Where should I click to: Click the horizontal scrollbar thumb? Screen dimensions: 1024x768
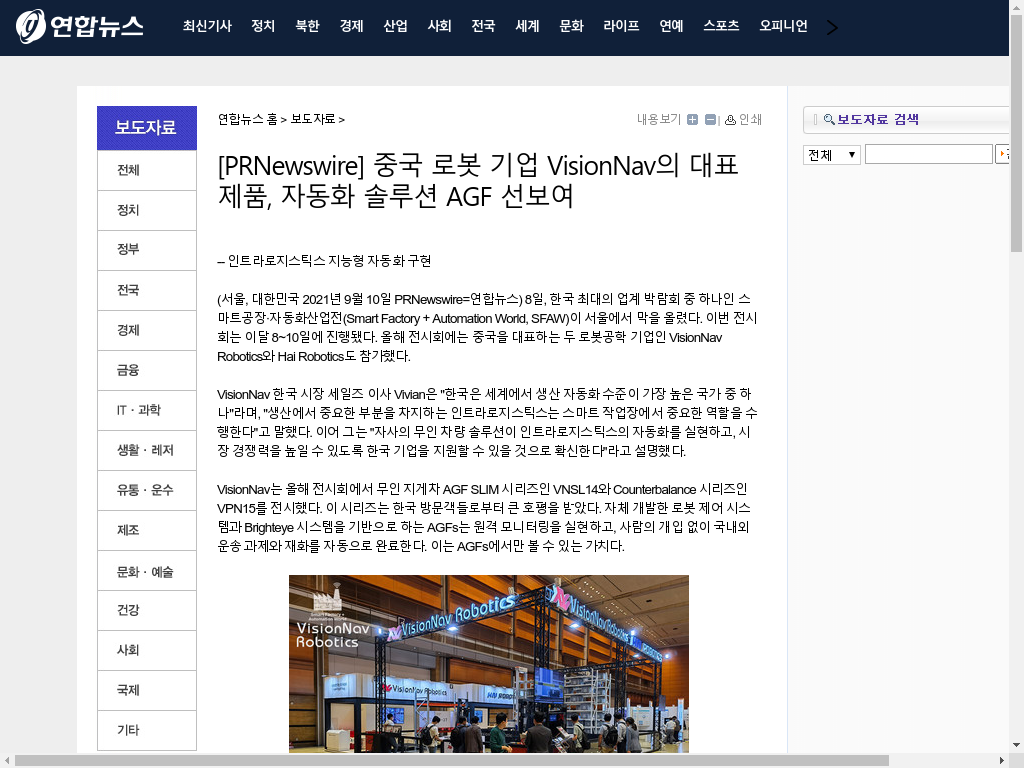pyautogui.click(x=452, y=761)
